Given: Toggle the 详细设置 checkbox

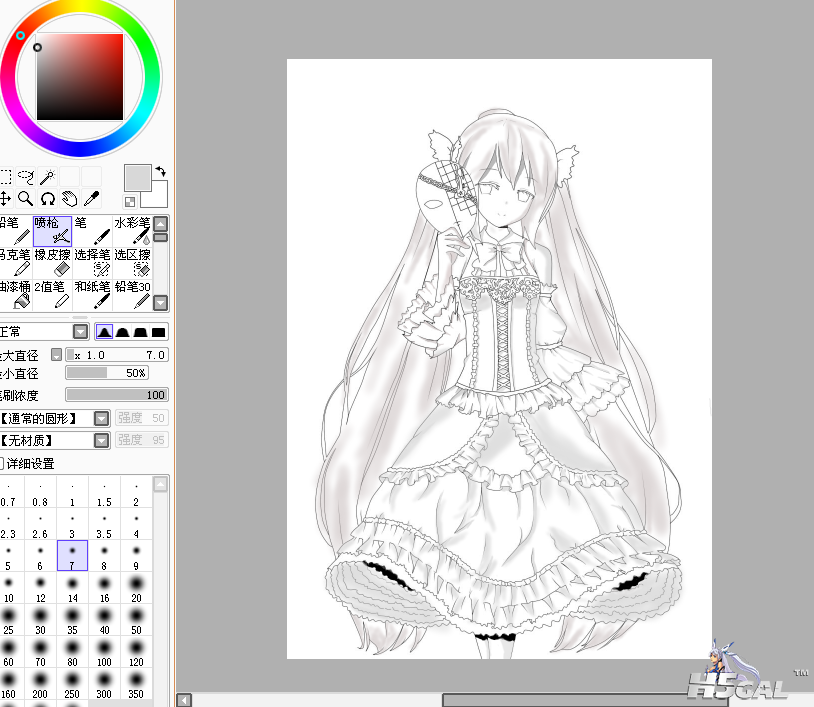Looking at the screenshot, I should click(1, 463).
